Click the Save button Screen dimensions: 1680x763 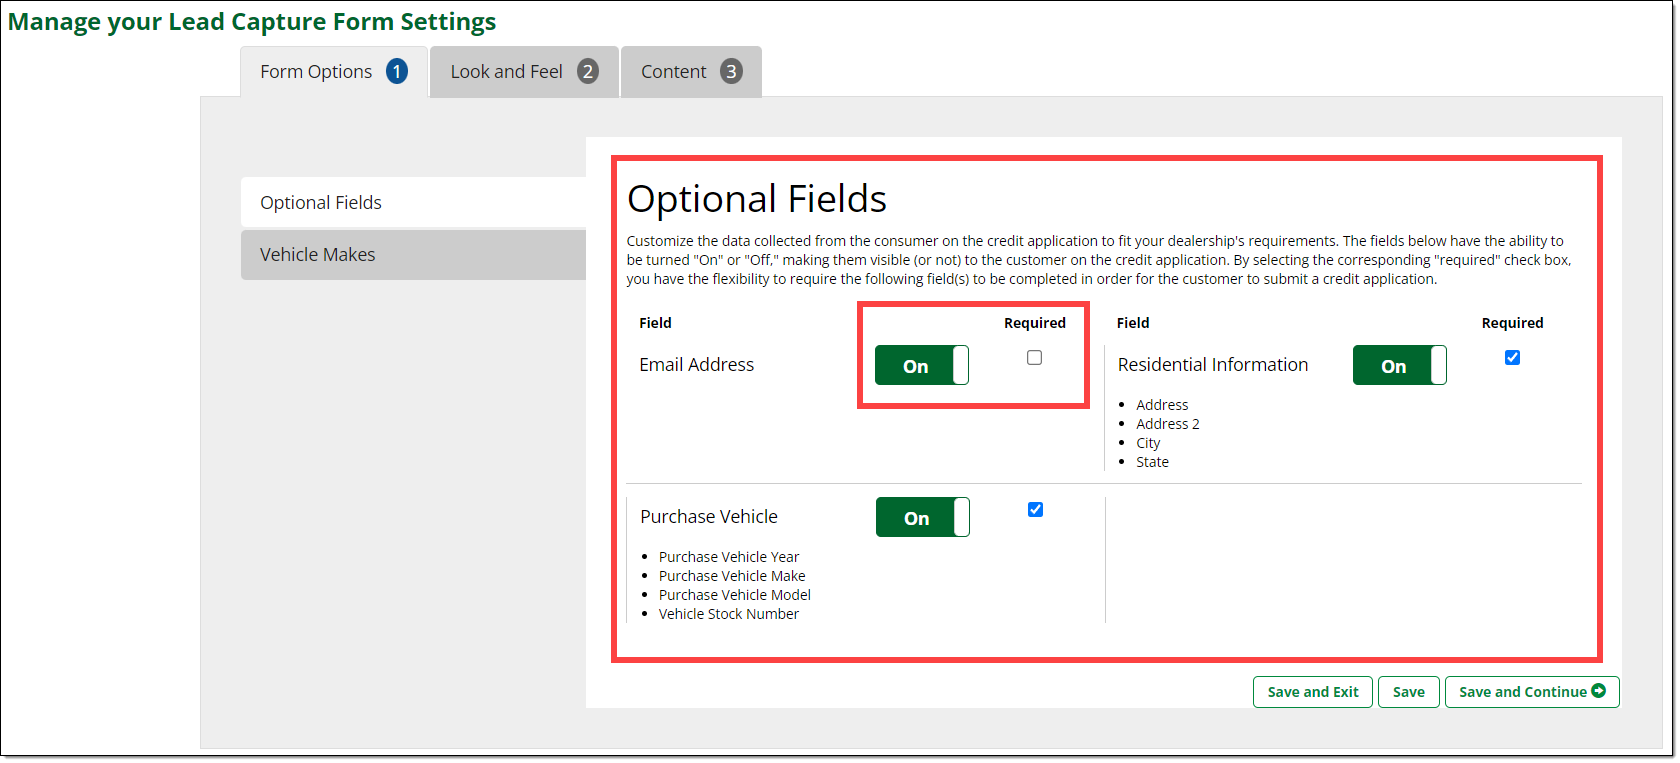pos(1408,692)
